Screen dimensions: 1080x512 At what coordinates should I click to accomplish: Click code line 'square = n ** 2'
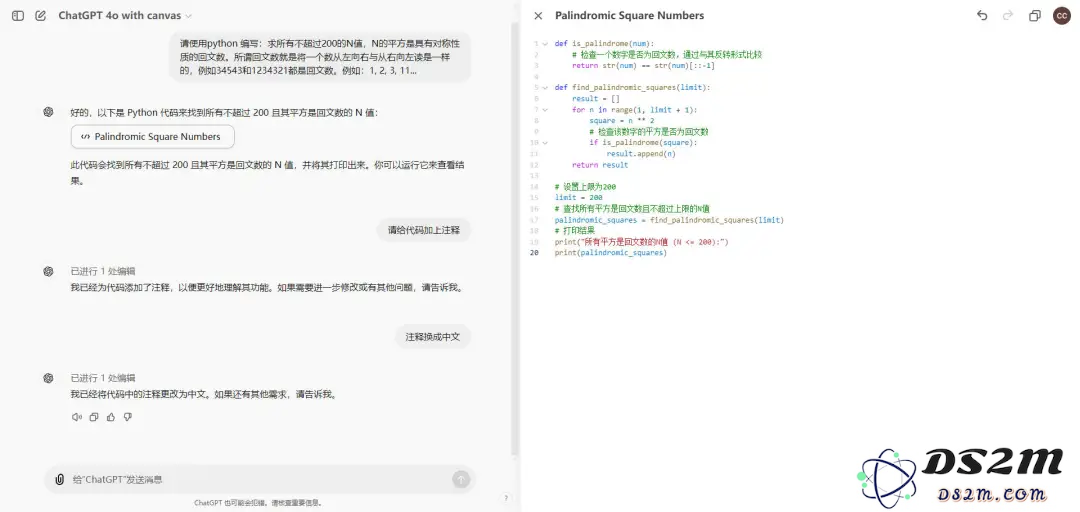[622, 121]
